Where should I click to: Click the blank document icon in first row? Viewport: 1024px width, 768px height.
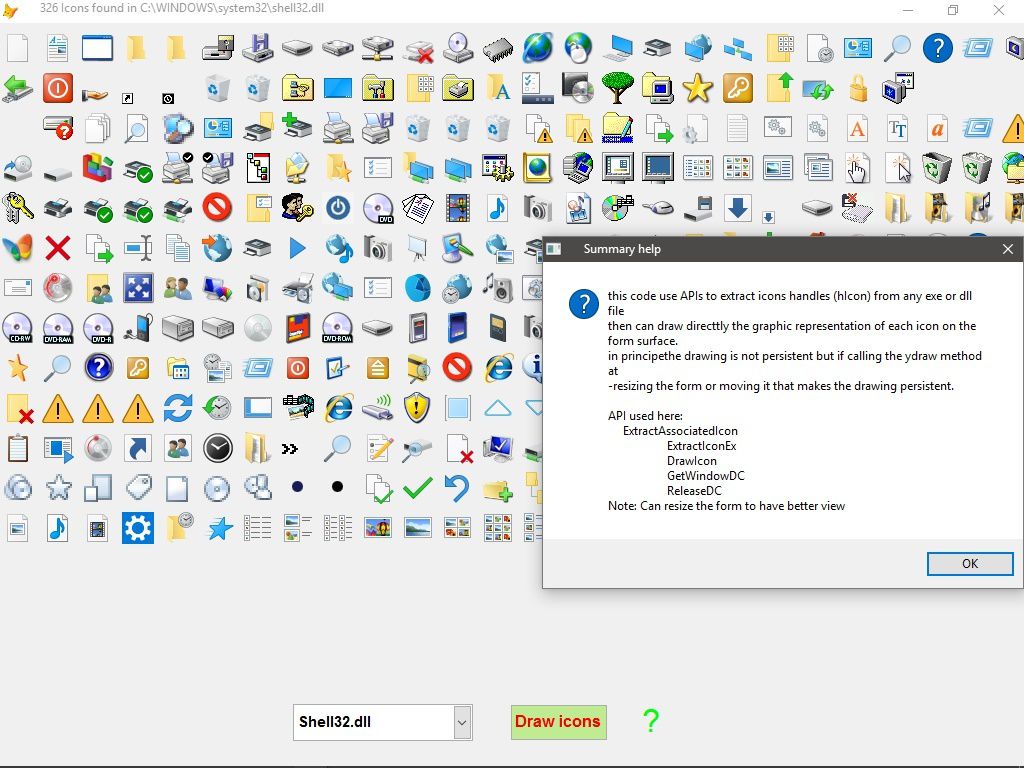pyautogui.click(x=18, y=48)
